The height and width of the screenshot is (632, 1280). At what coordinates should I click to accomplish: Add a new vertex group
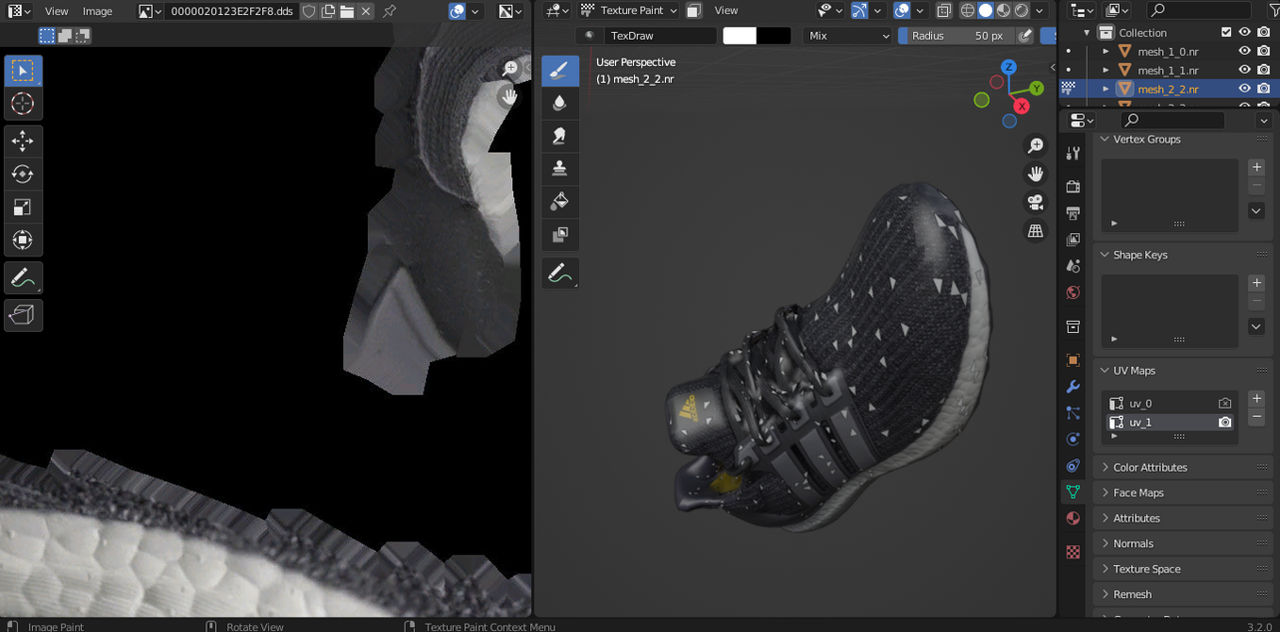tap(1257, 167)
